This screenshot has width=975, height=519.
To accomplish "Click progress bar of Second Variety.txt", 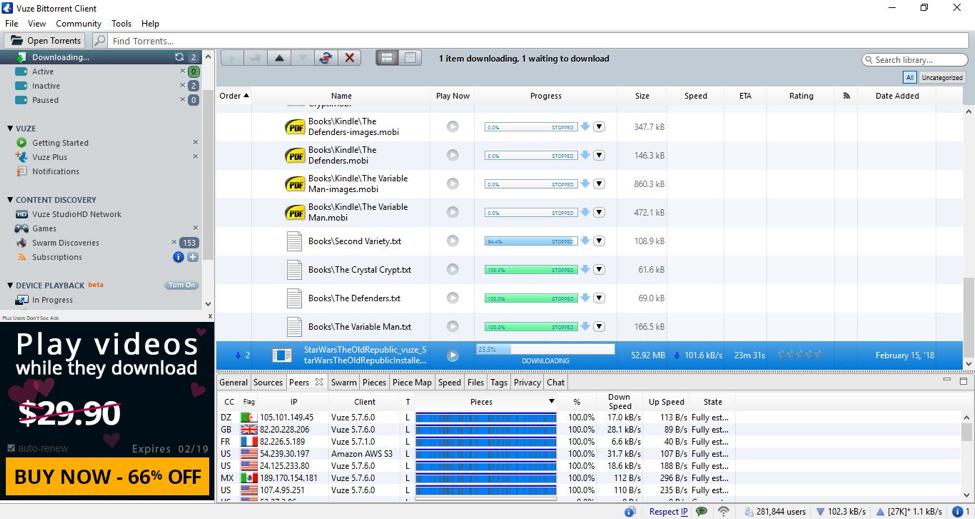I will click(x=530, y=241).
